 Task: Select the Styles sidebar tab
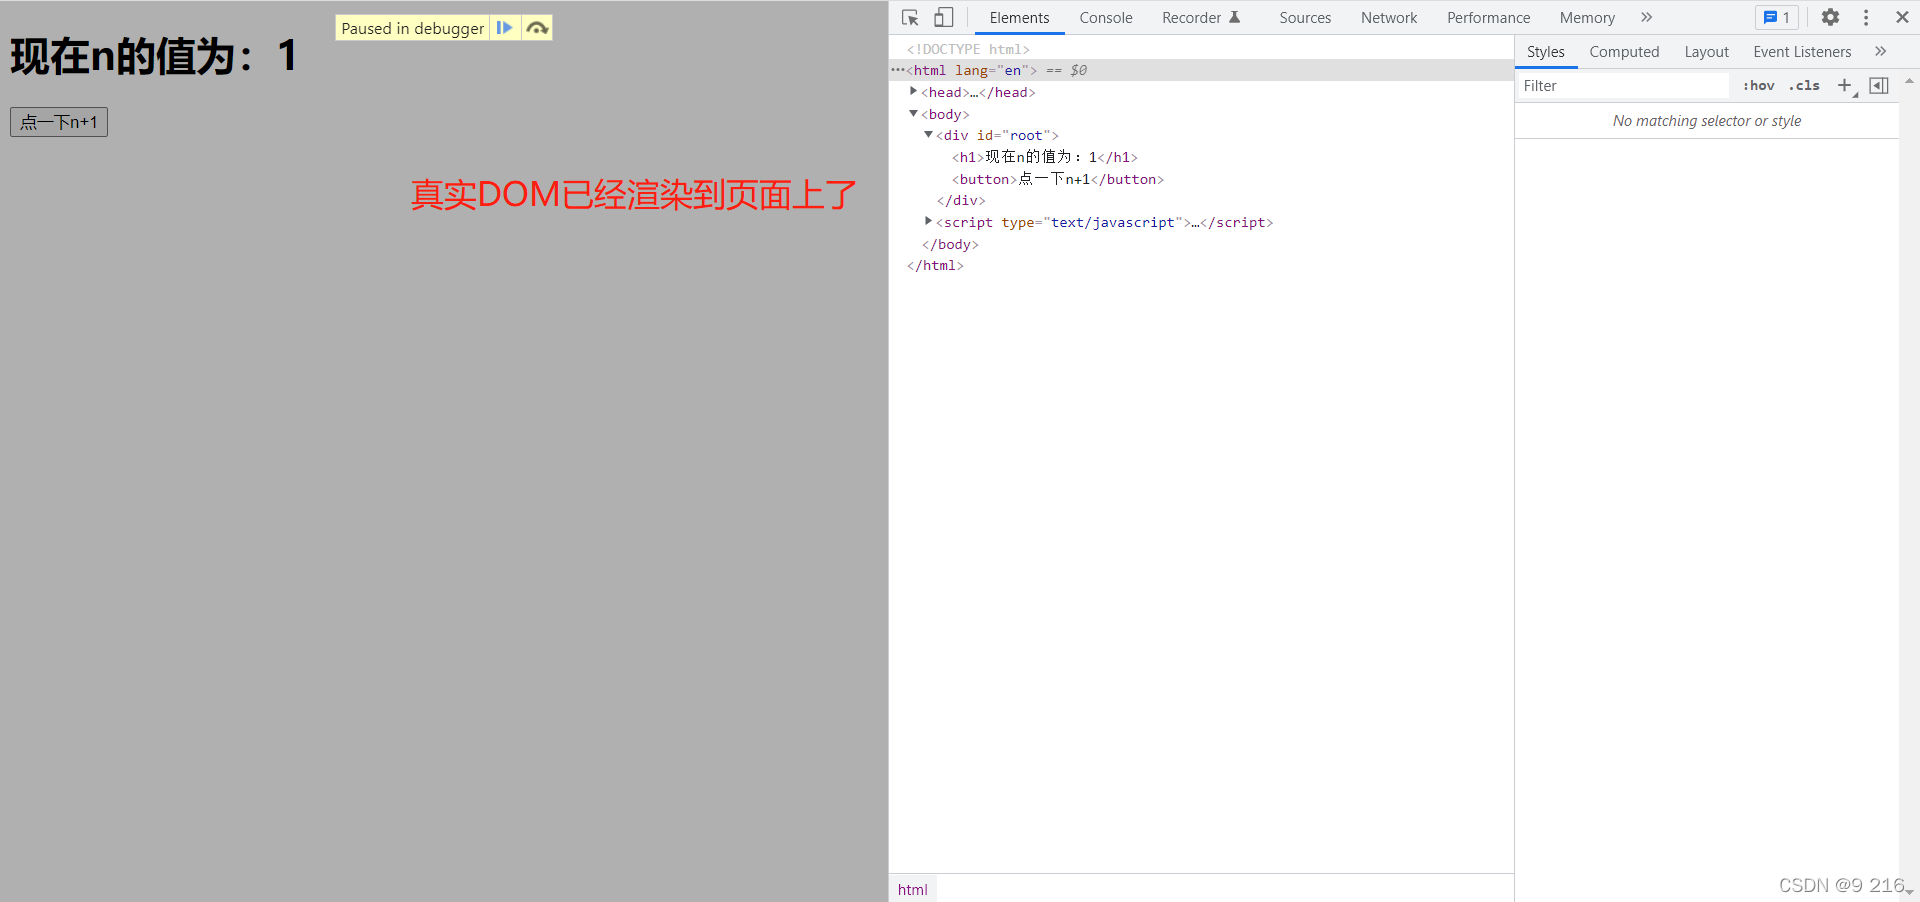pos(1545,51)
